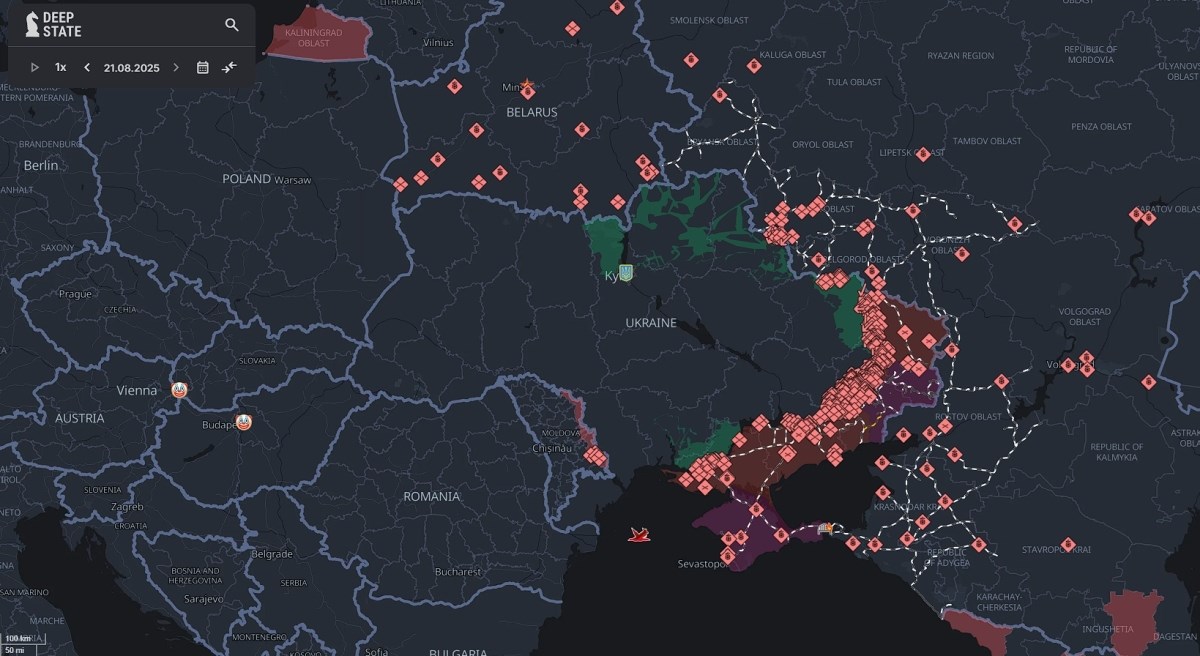
Task: Open the calendar date picker
Action: pyautogui.click(x=203, y=67)
